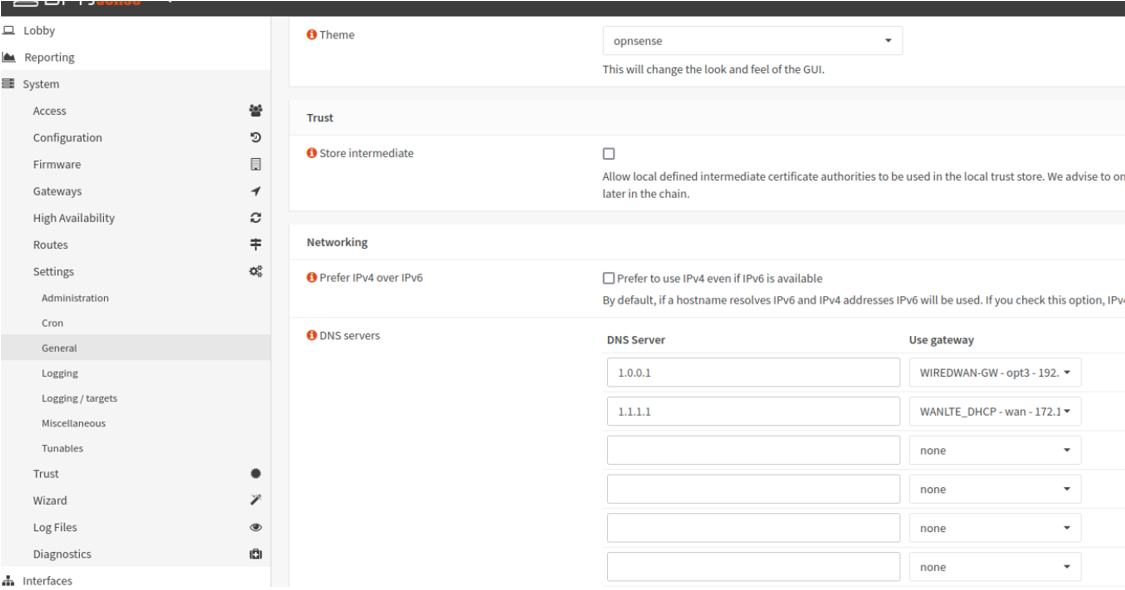Click the Firmware icon in sidebar
Image resolution: width=1125 pixels, height=590 pixels.
click(x=255, y=164)
